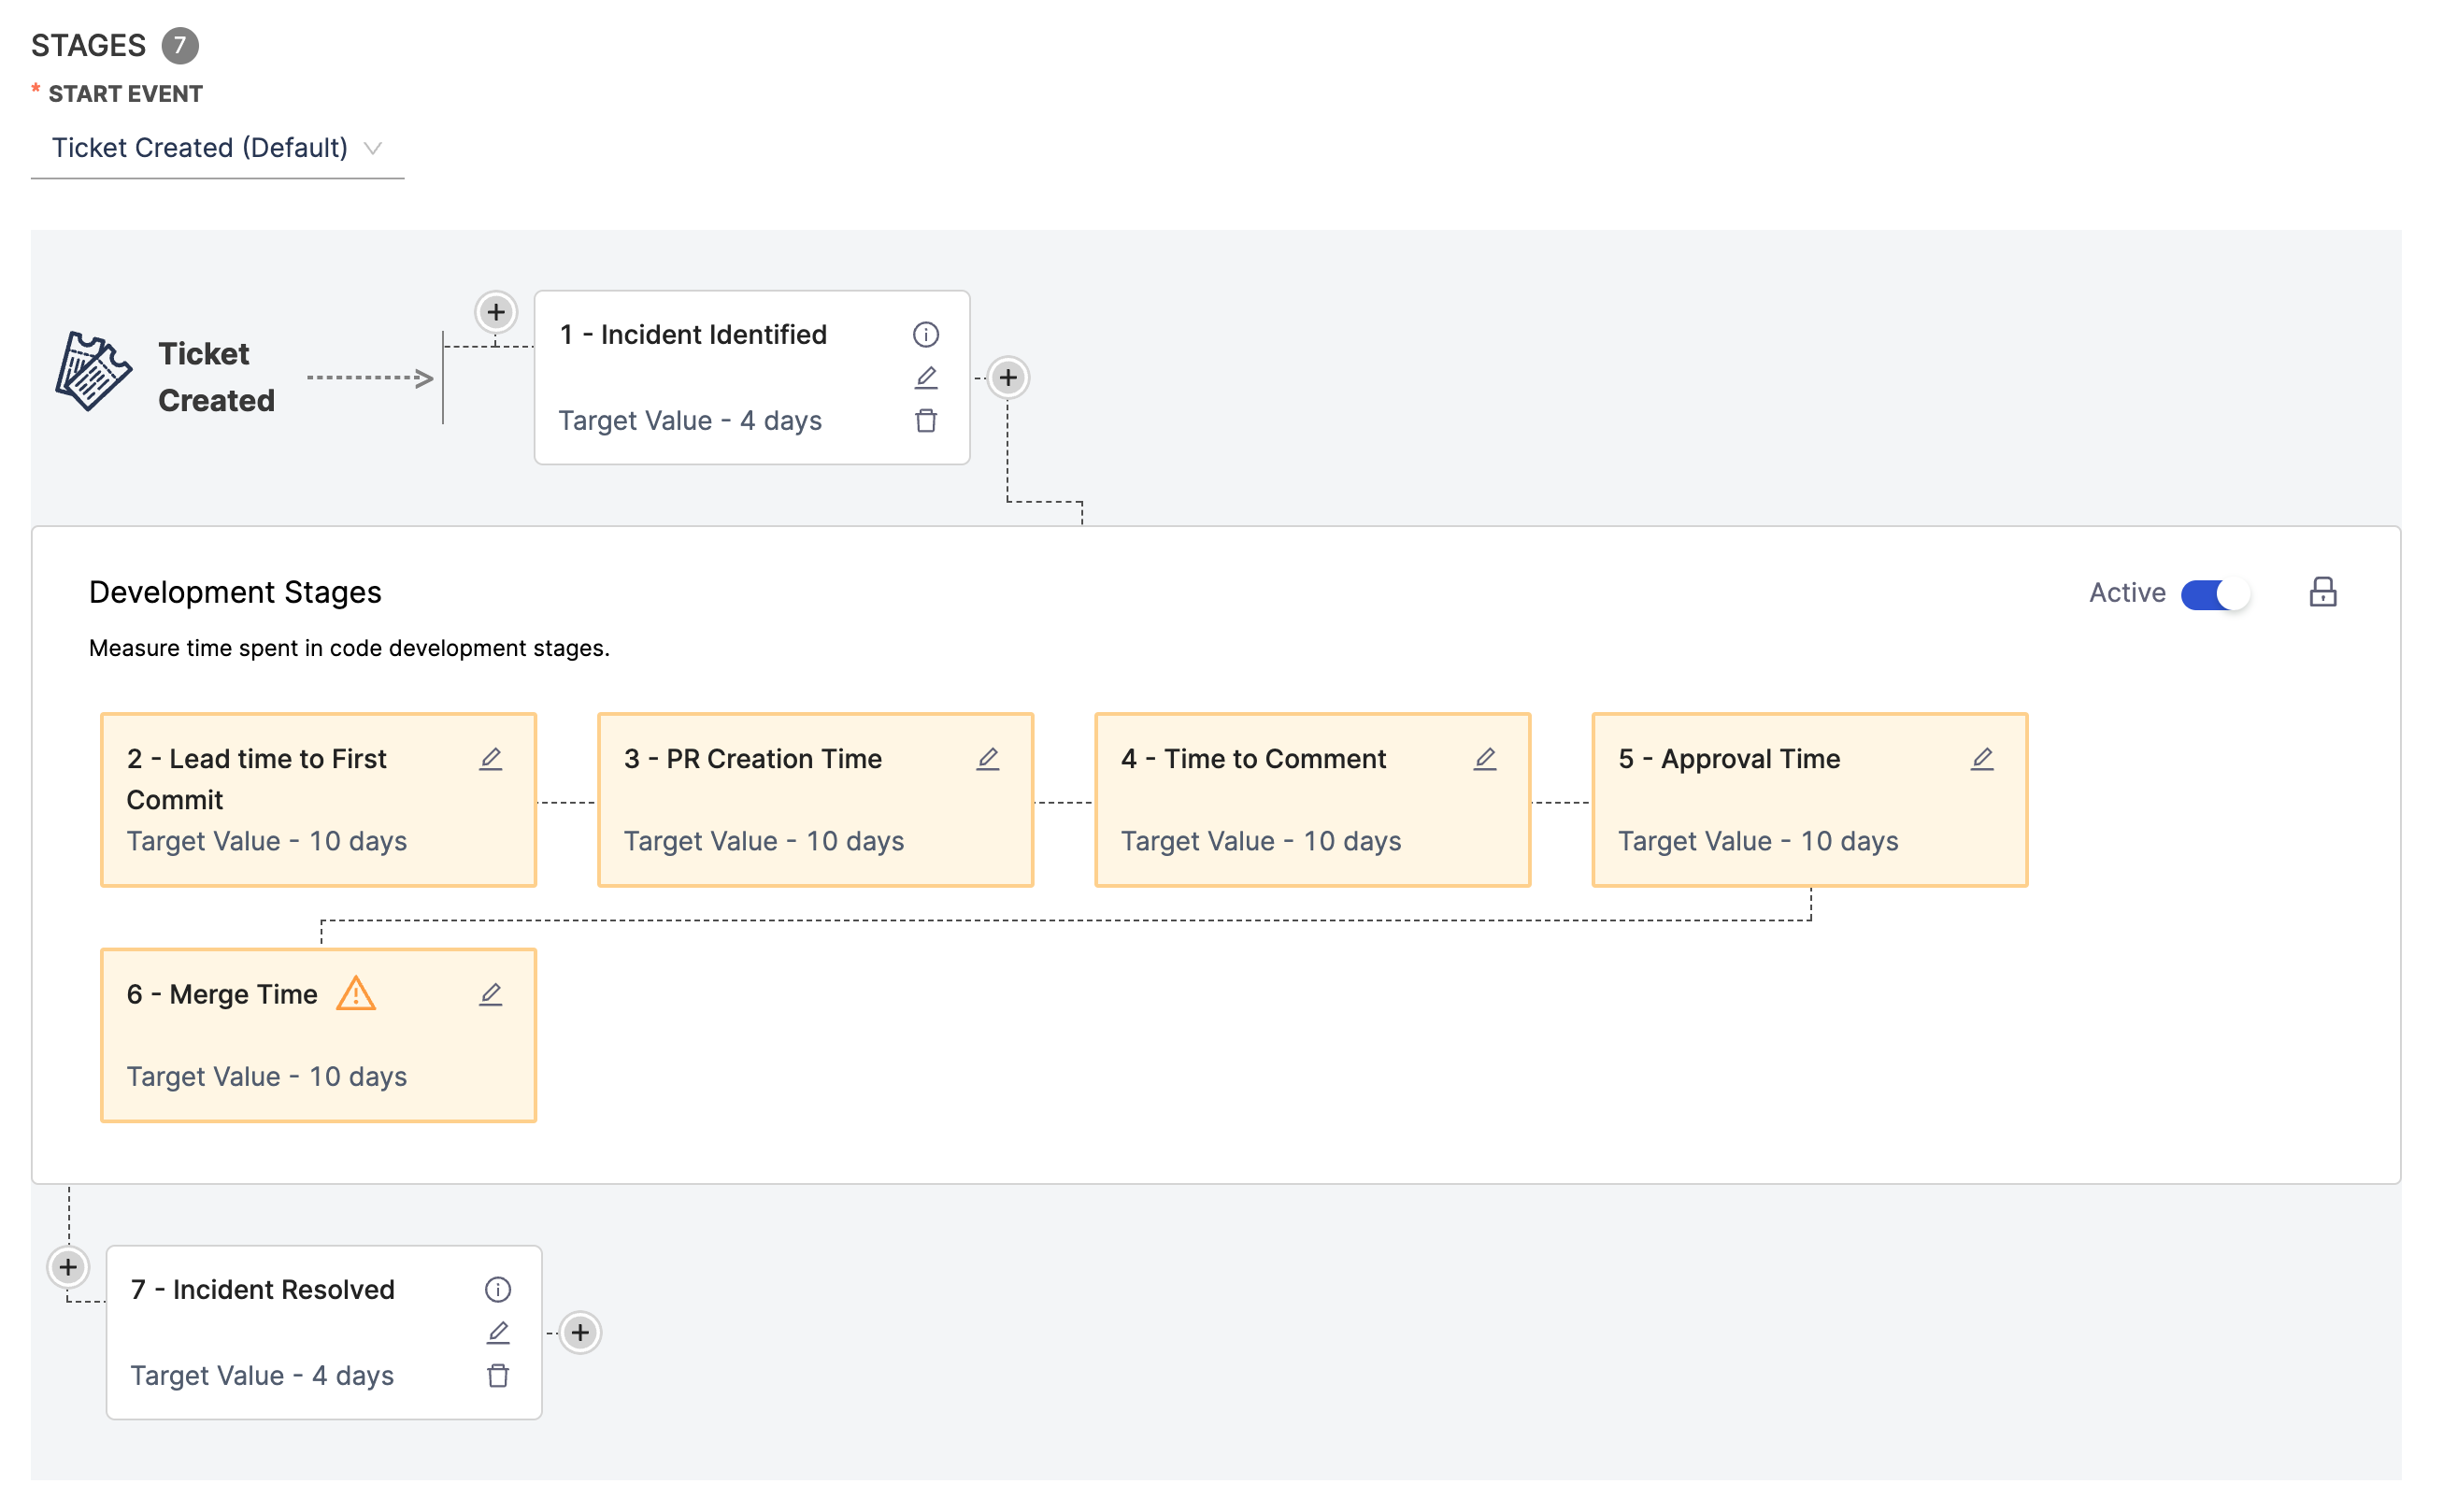
Task: Add stage after Incident Resolved
Action: [579, 1332]
